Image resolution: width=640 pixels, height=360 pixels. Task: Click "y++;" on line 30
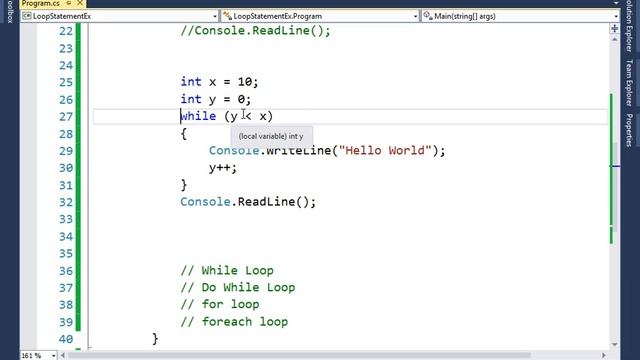pyautogui.click(x=223, y=168)
